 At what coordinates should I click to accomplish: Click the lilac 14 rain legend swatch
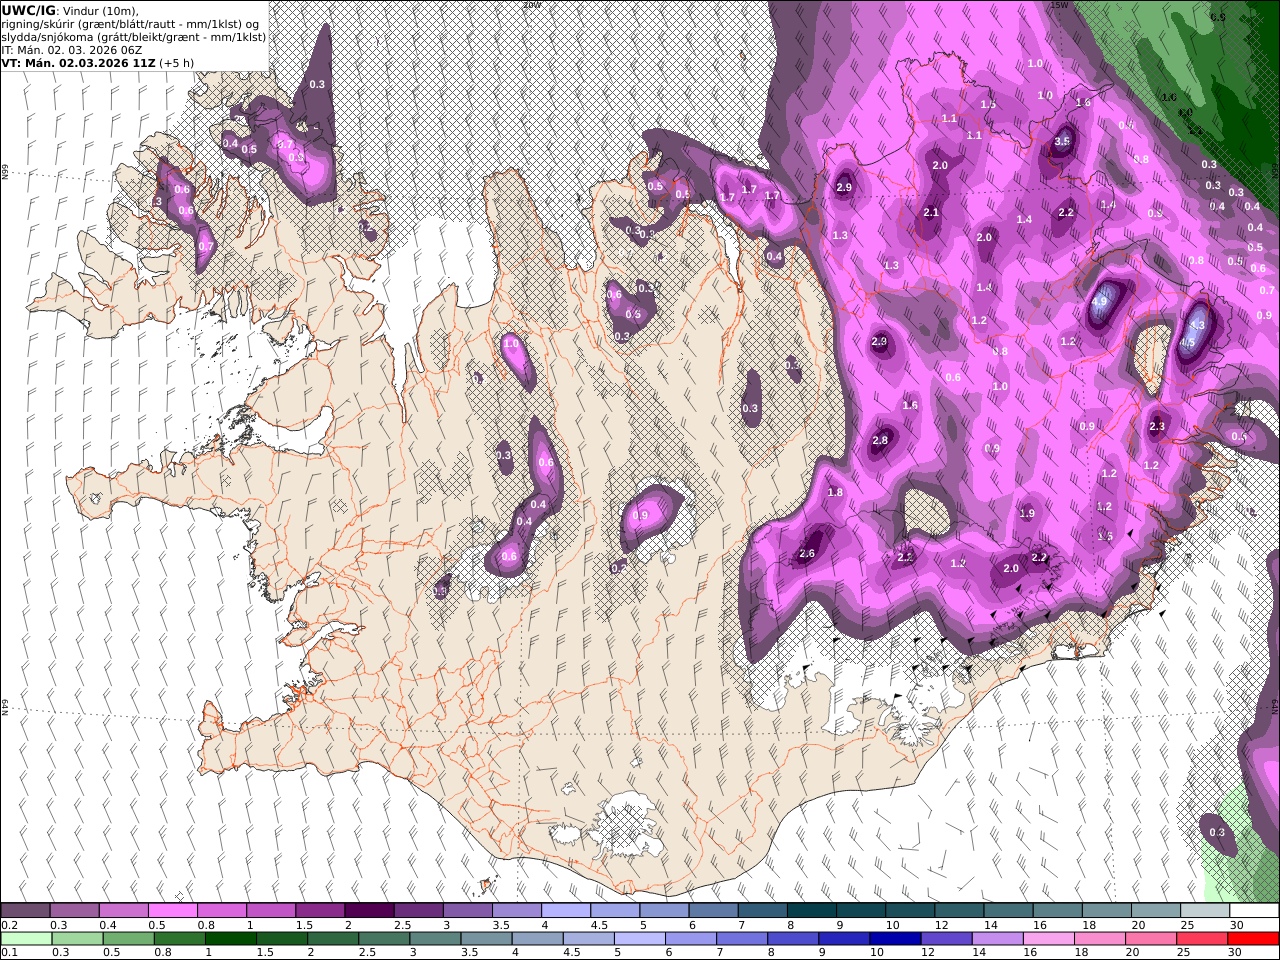coord(997,938)
